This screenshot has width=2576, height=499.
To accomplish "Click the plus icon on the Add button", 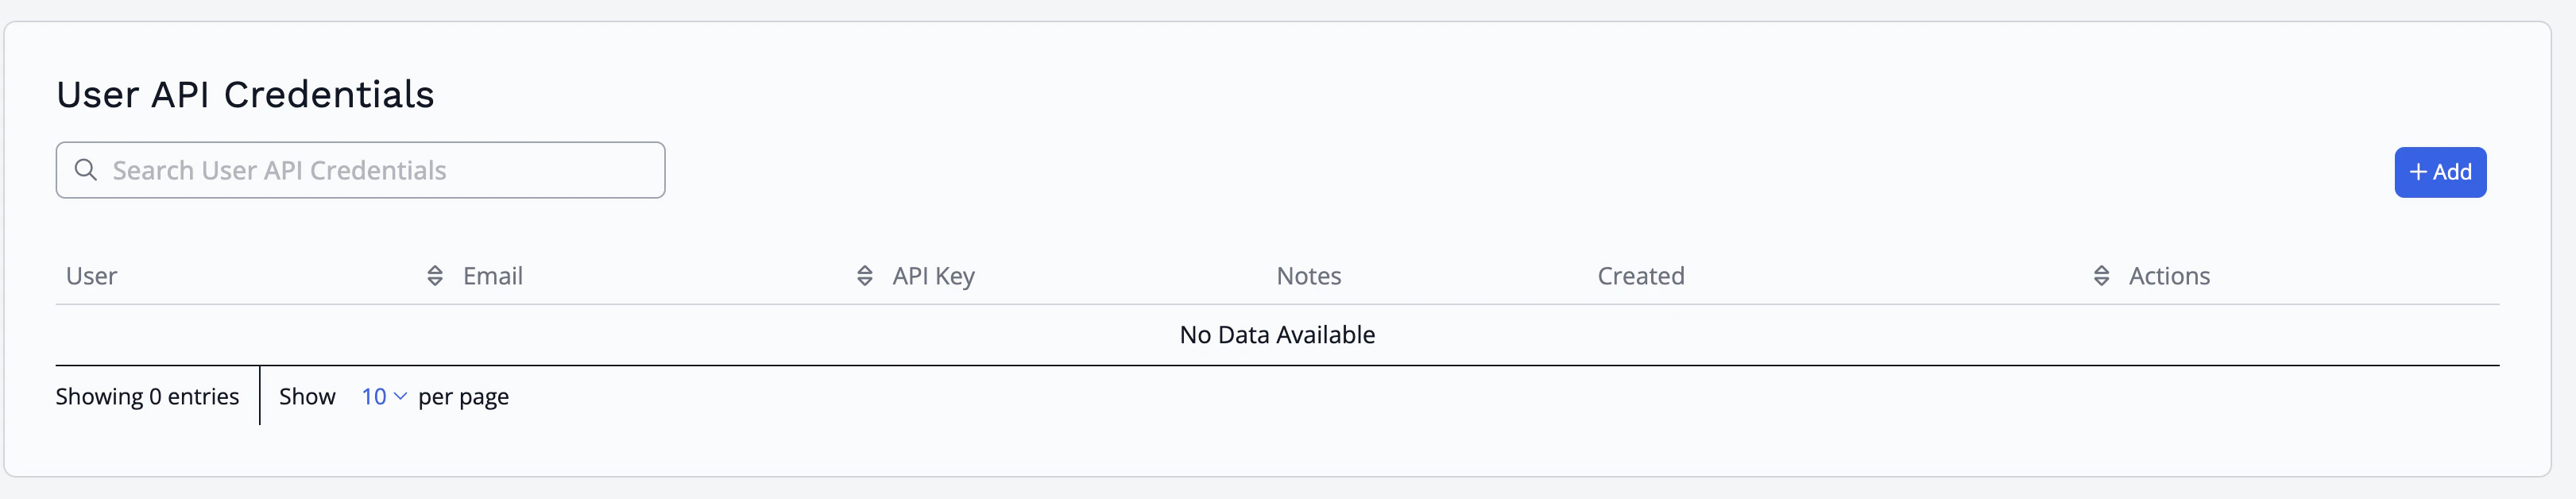I will tap(2418, 172).
